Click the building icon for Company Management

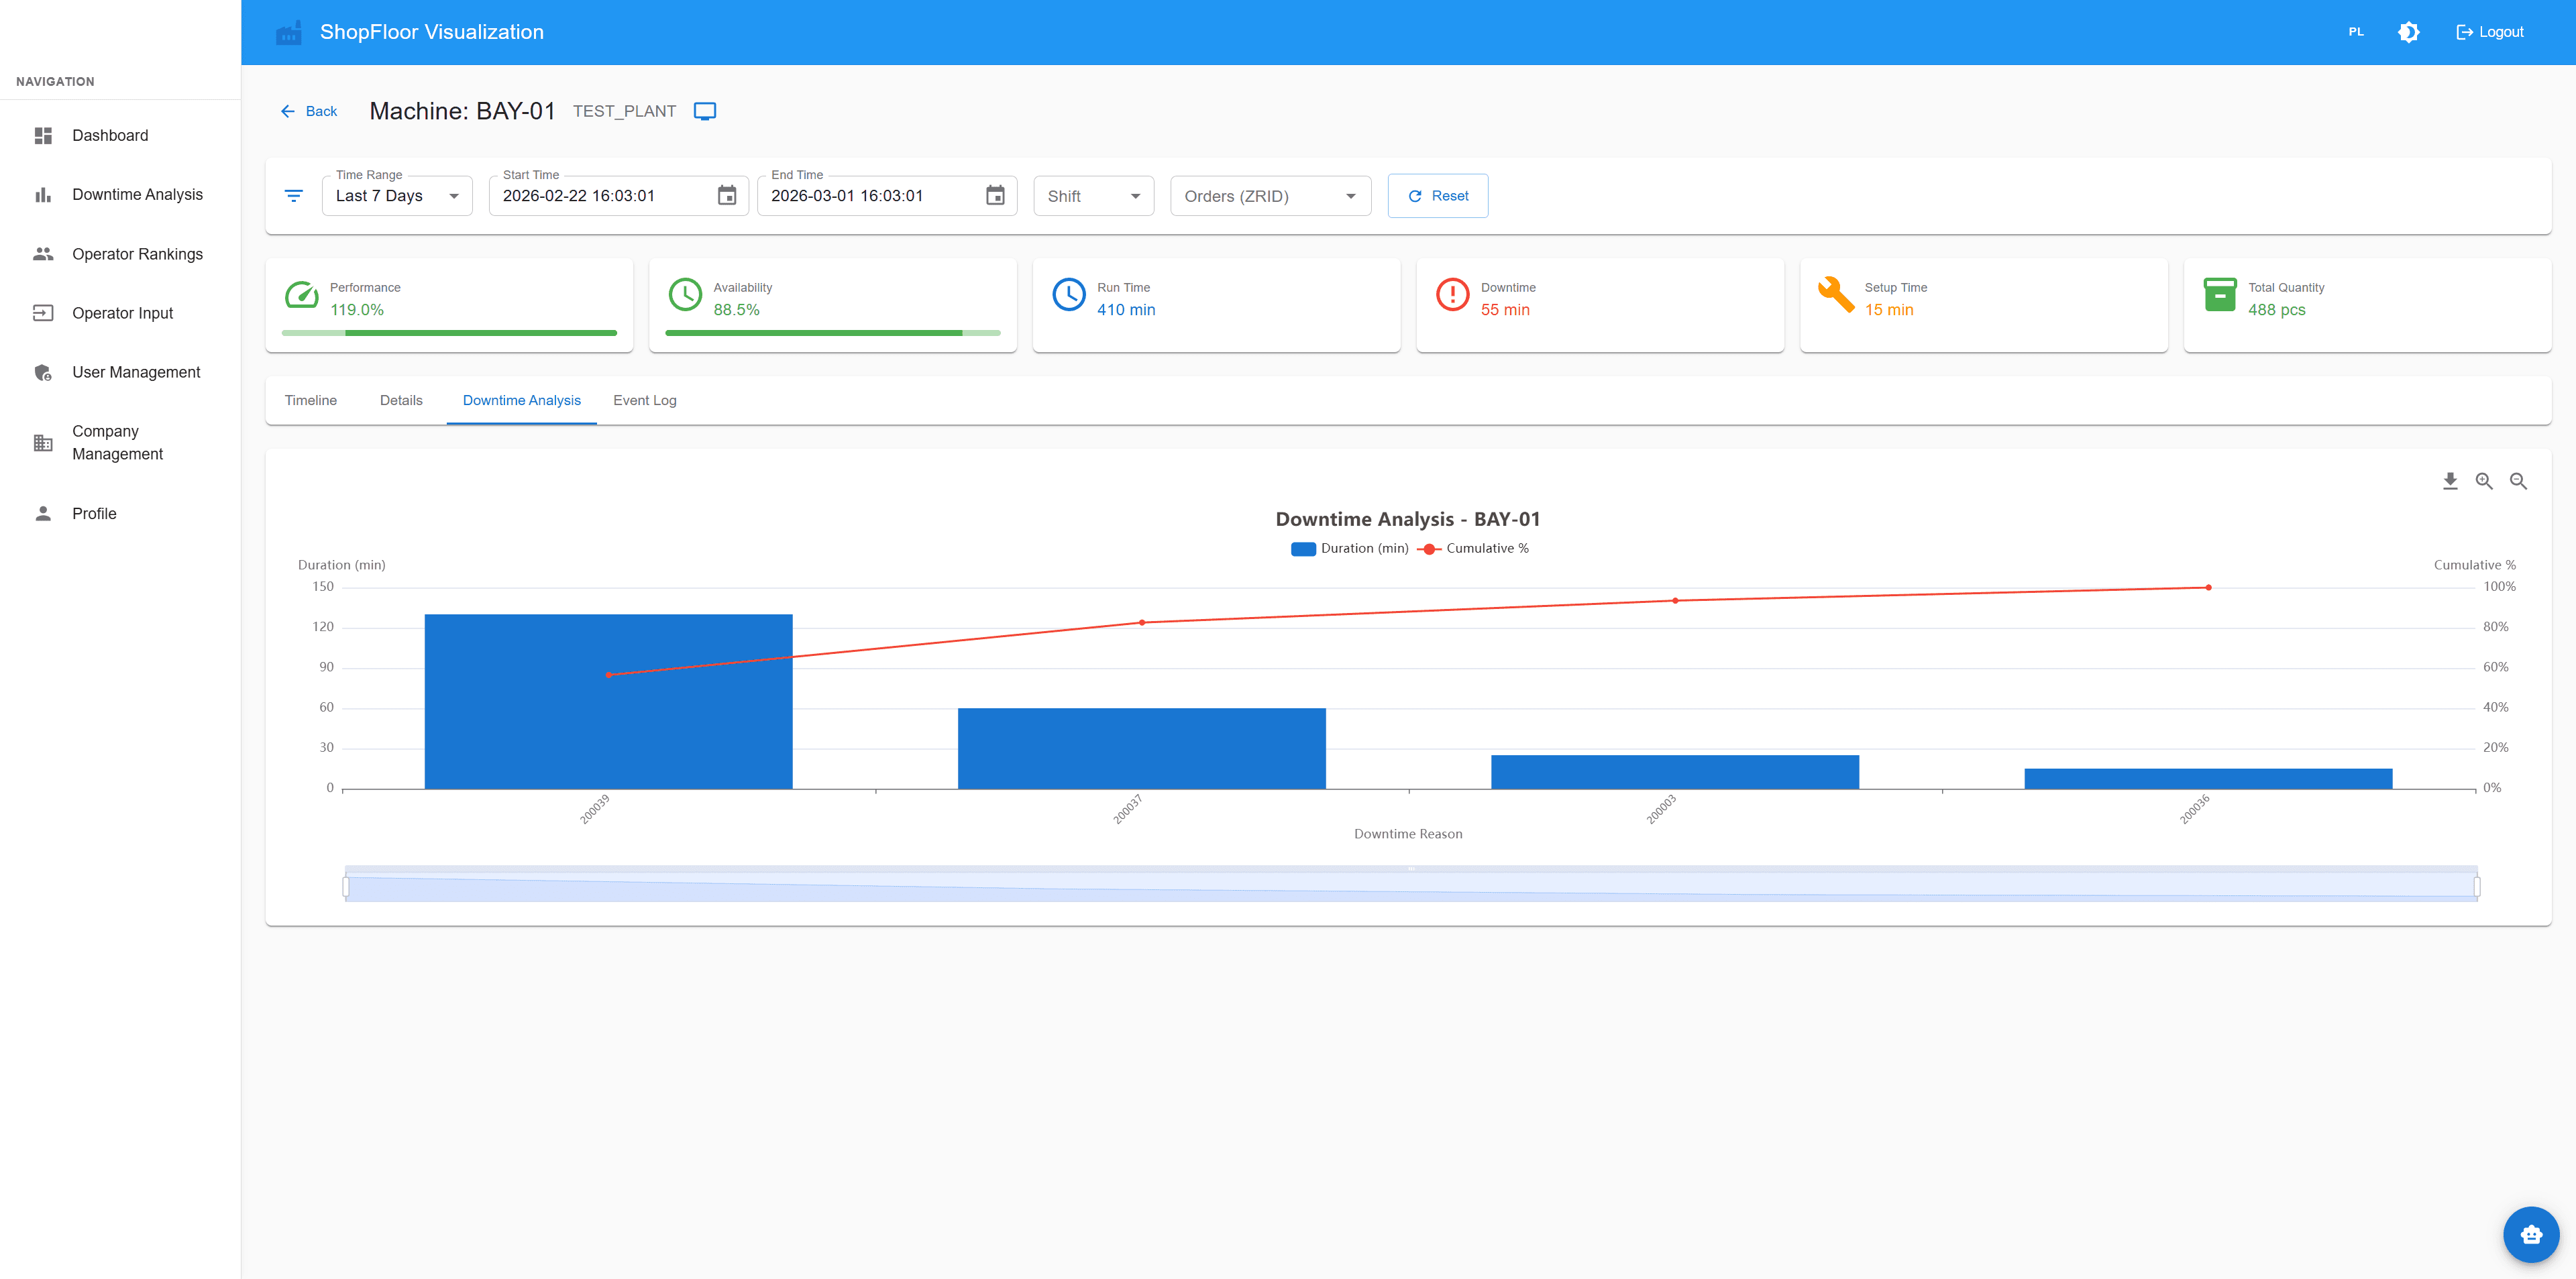tap(43, 442)
